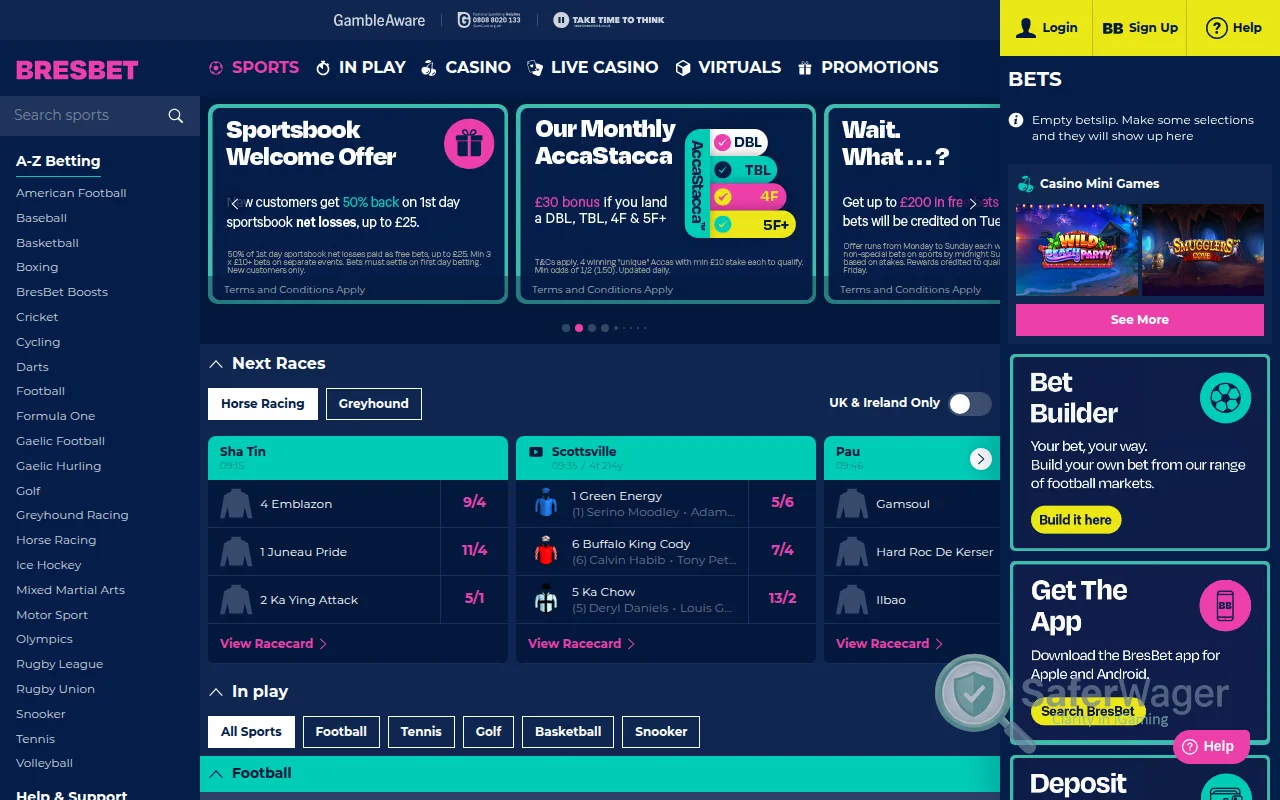Image resolution: width=1280 pixels, height=800 pixels.
Task: Collapse the Next Races section
Action: click(x=216, y=363)
